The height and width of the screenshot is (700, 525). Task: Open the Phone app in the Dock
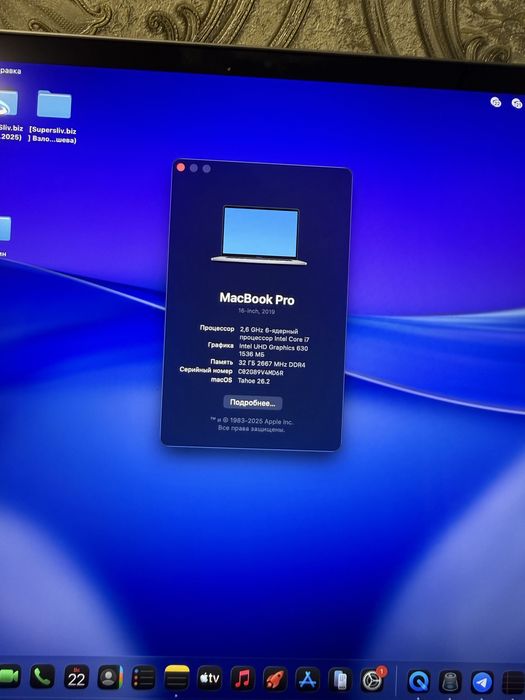[42, 677]
